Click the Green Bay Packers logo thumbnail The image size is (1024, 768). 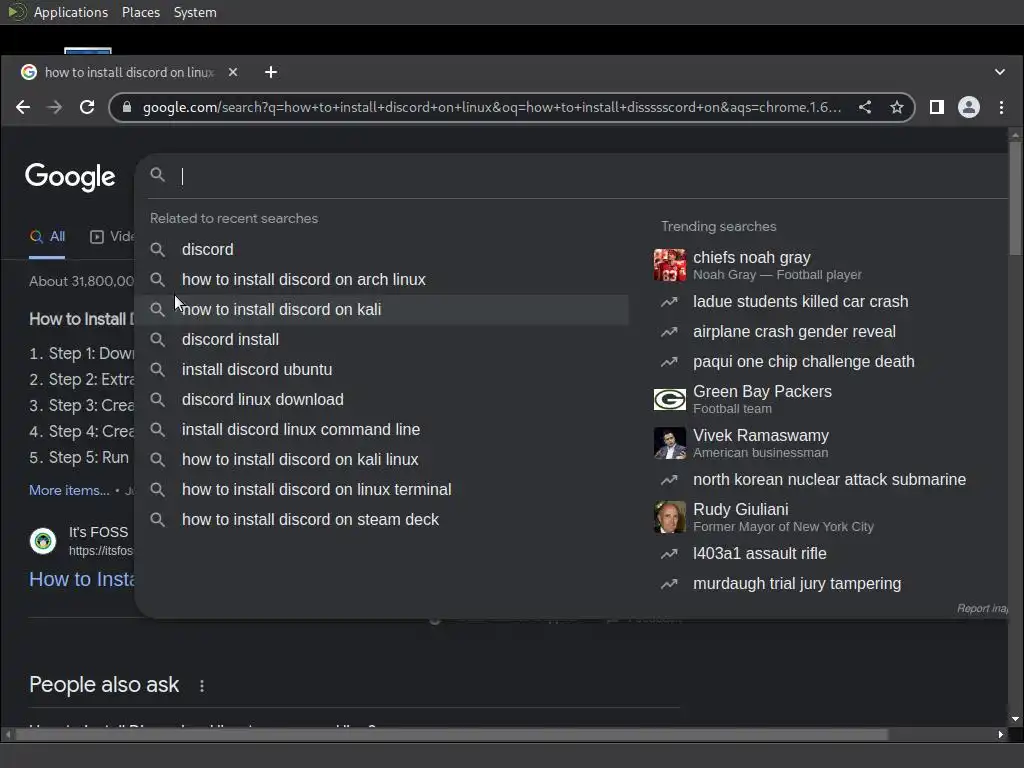click(669, 399)
